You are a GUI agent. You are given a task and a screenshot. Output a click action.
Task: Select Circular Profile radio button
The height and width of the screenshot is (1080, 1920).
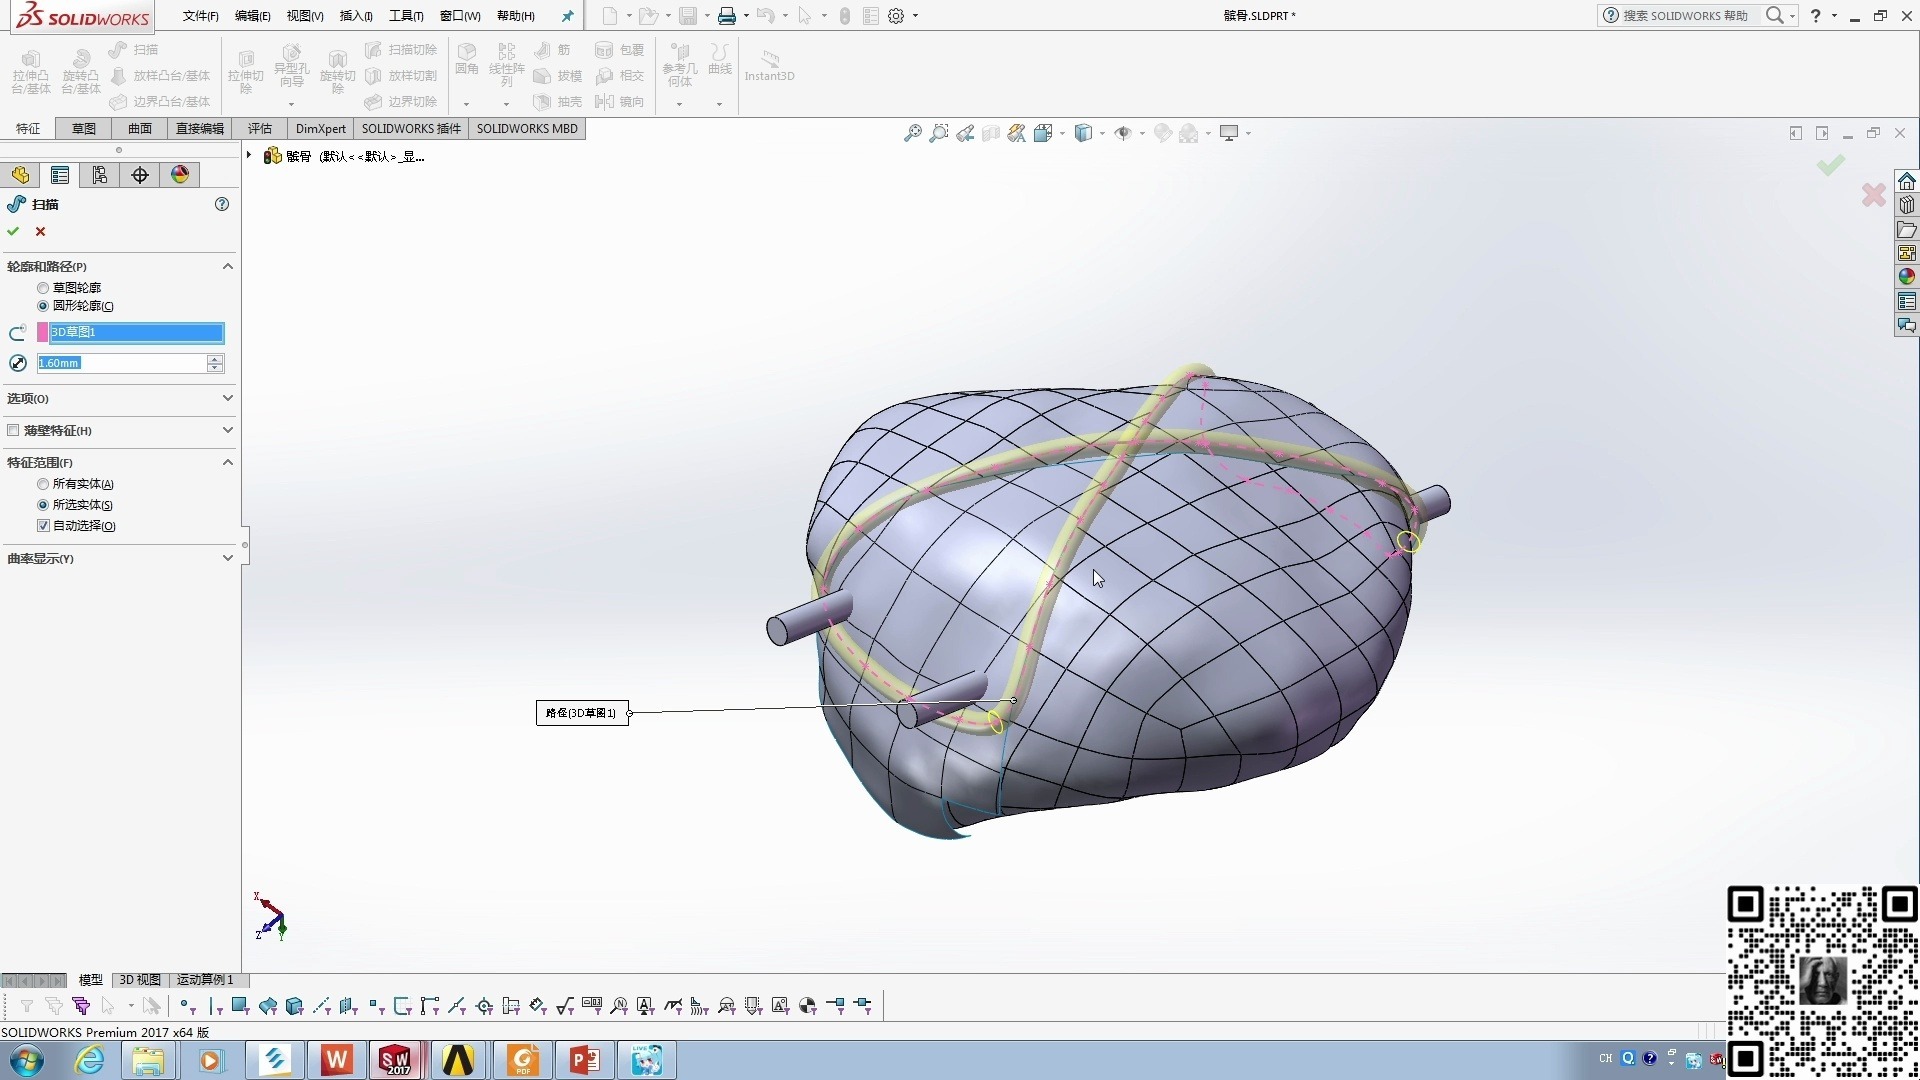coord(43,306)
